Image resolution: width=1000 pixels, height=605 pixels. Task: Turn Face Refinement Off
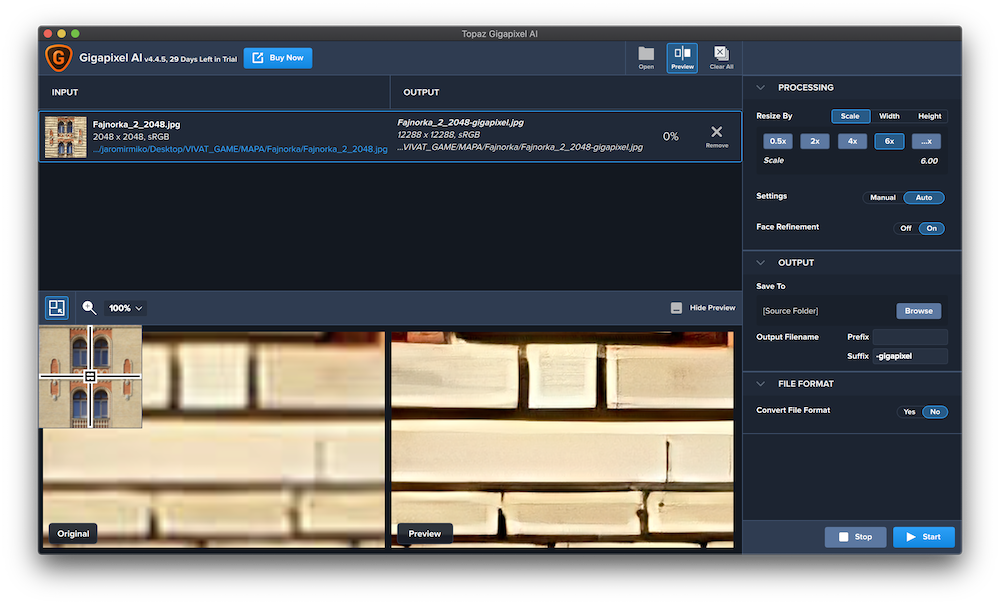(905, 228)
